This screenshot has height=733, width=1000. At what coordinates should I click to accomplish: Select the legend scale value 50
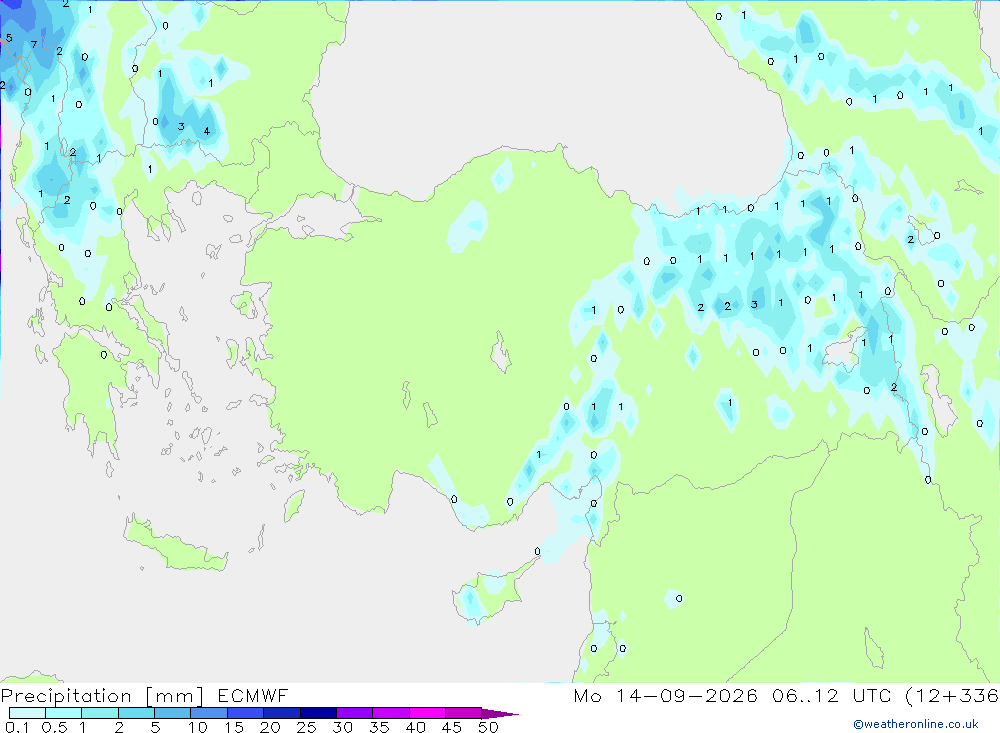[489, 727]
